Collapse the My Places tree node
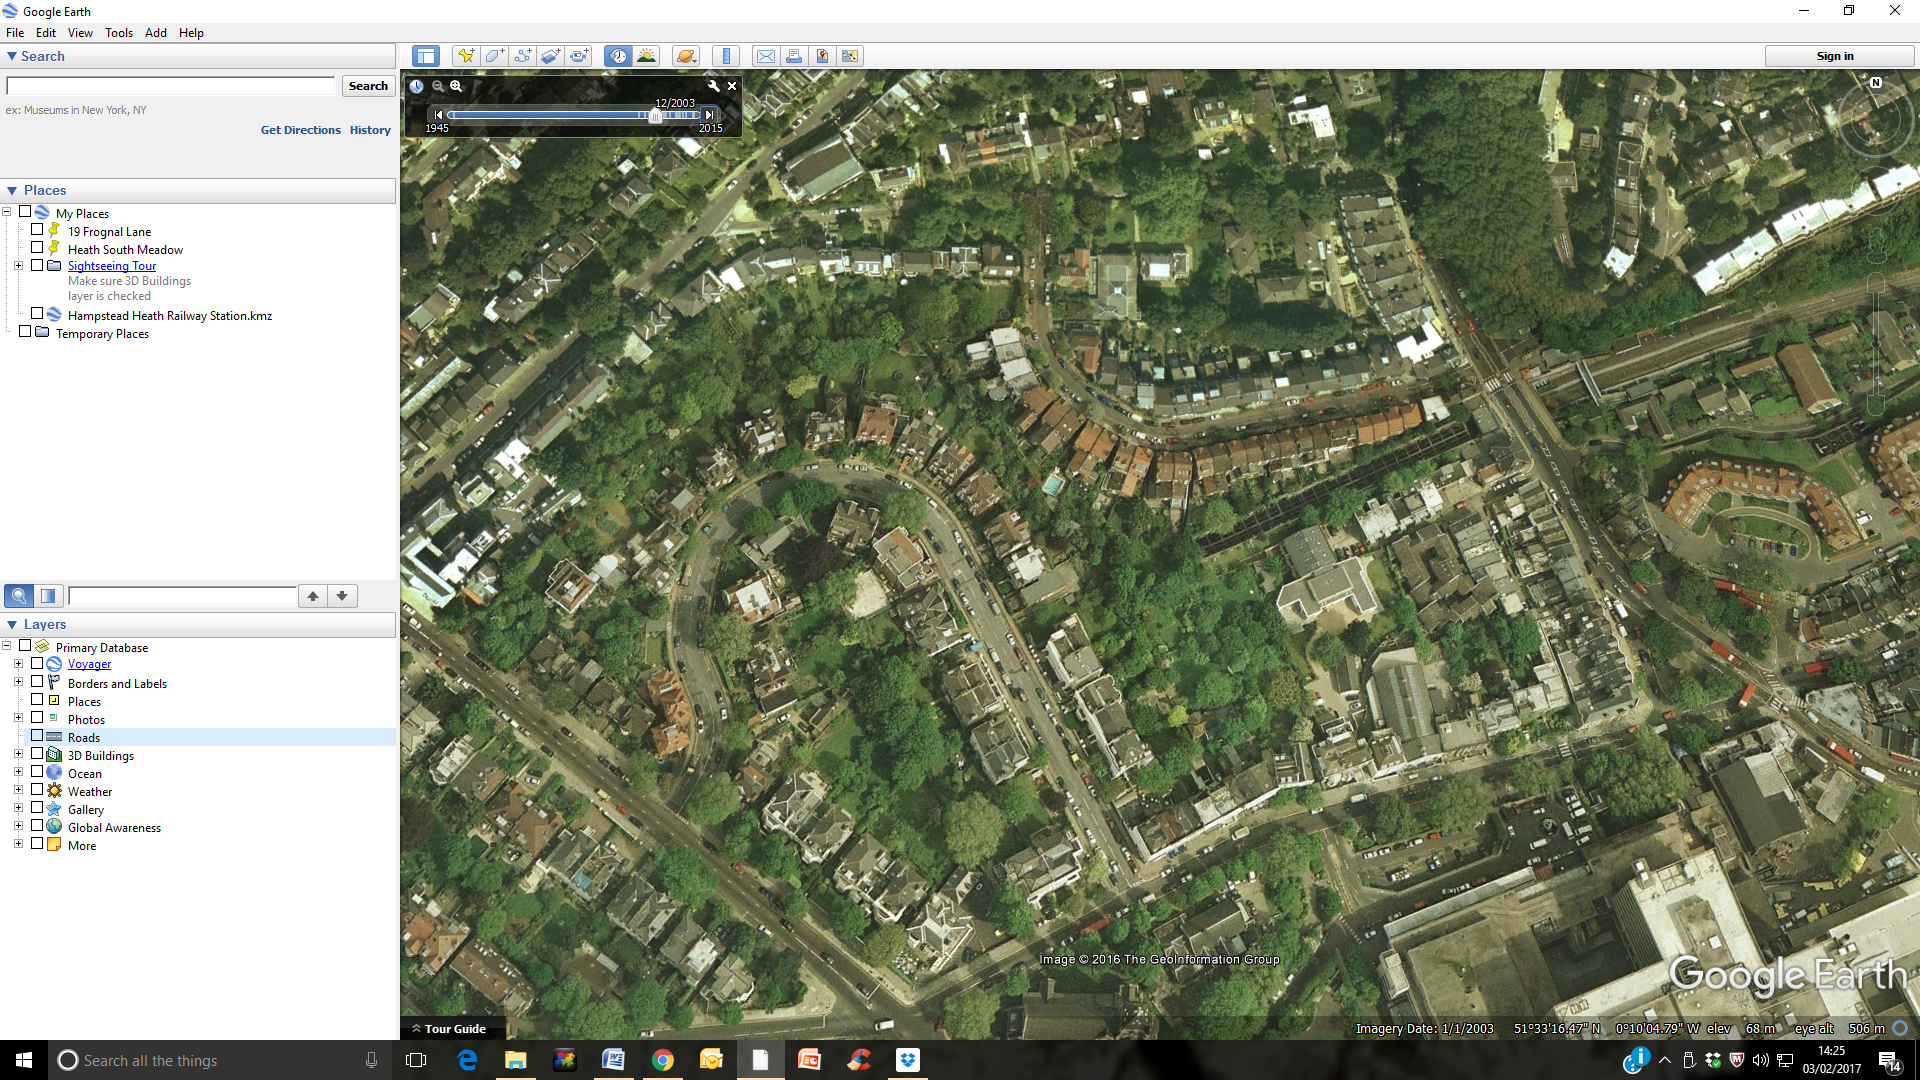Screen dimensions: 1920x1080 (6, 212)
